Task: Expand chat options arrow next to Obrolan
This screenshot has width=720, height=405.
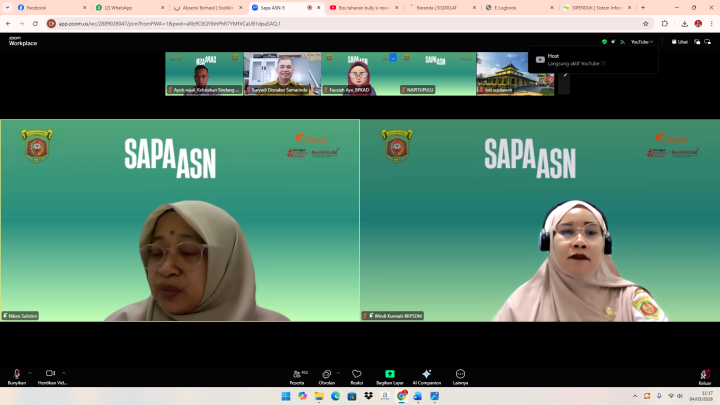Action: [x=338, y=373]
